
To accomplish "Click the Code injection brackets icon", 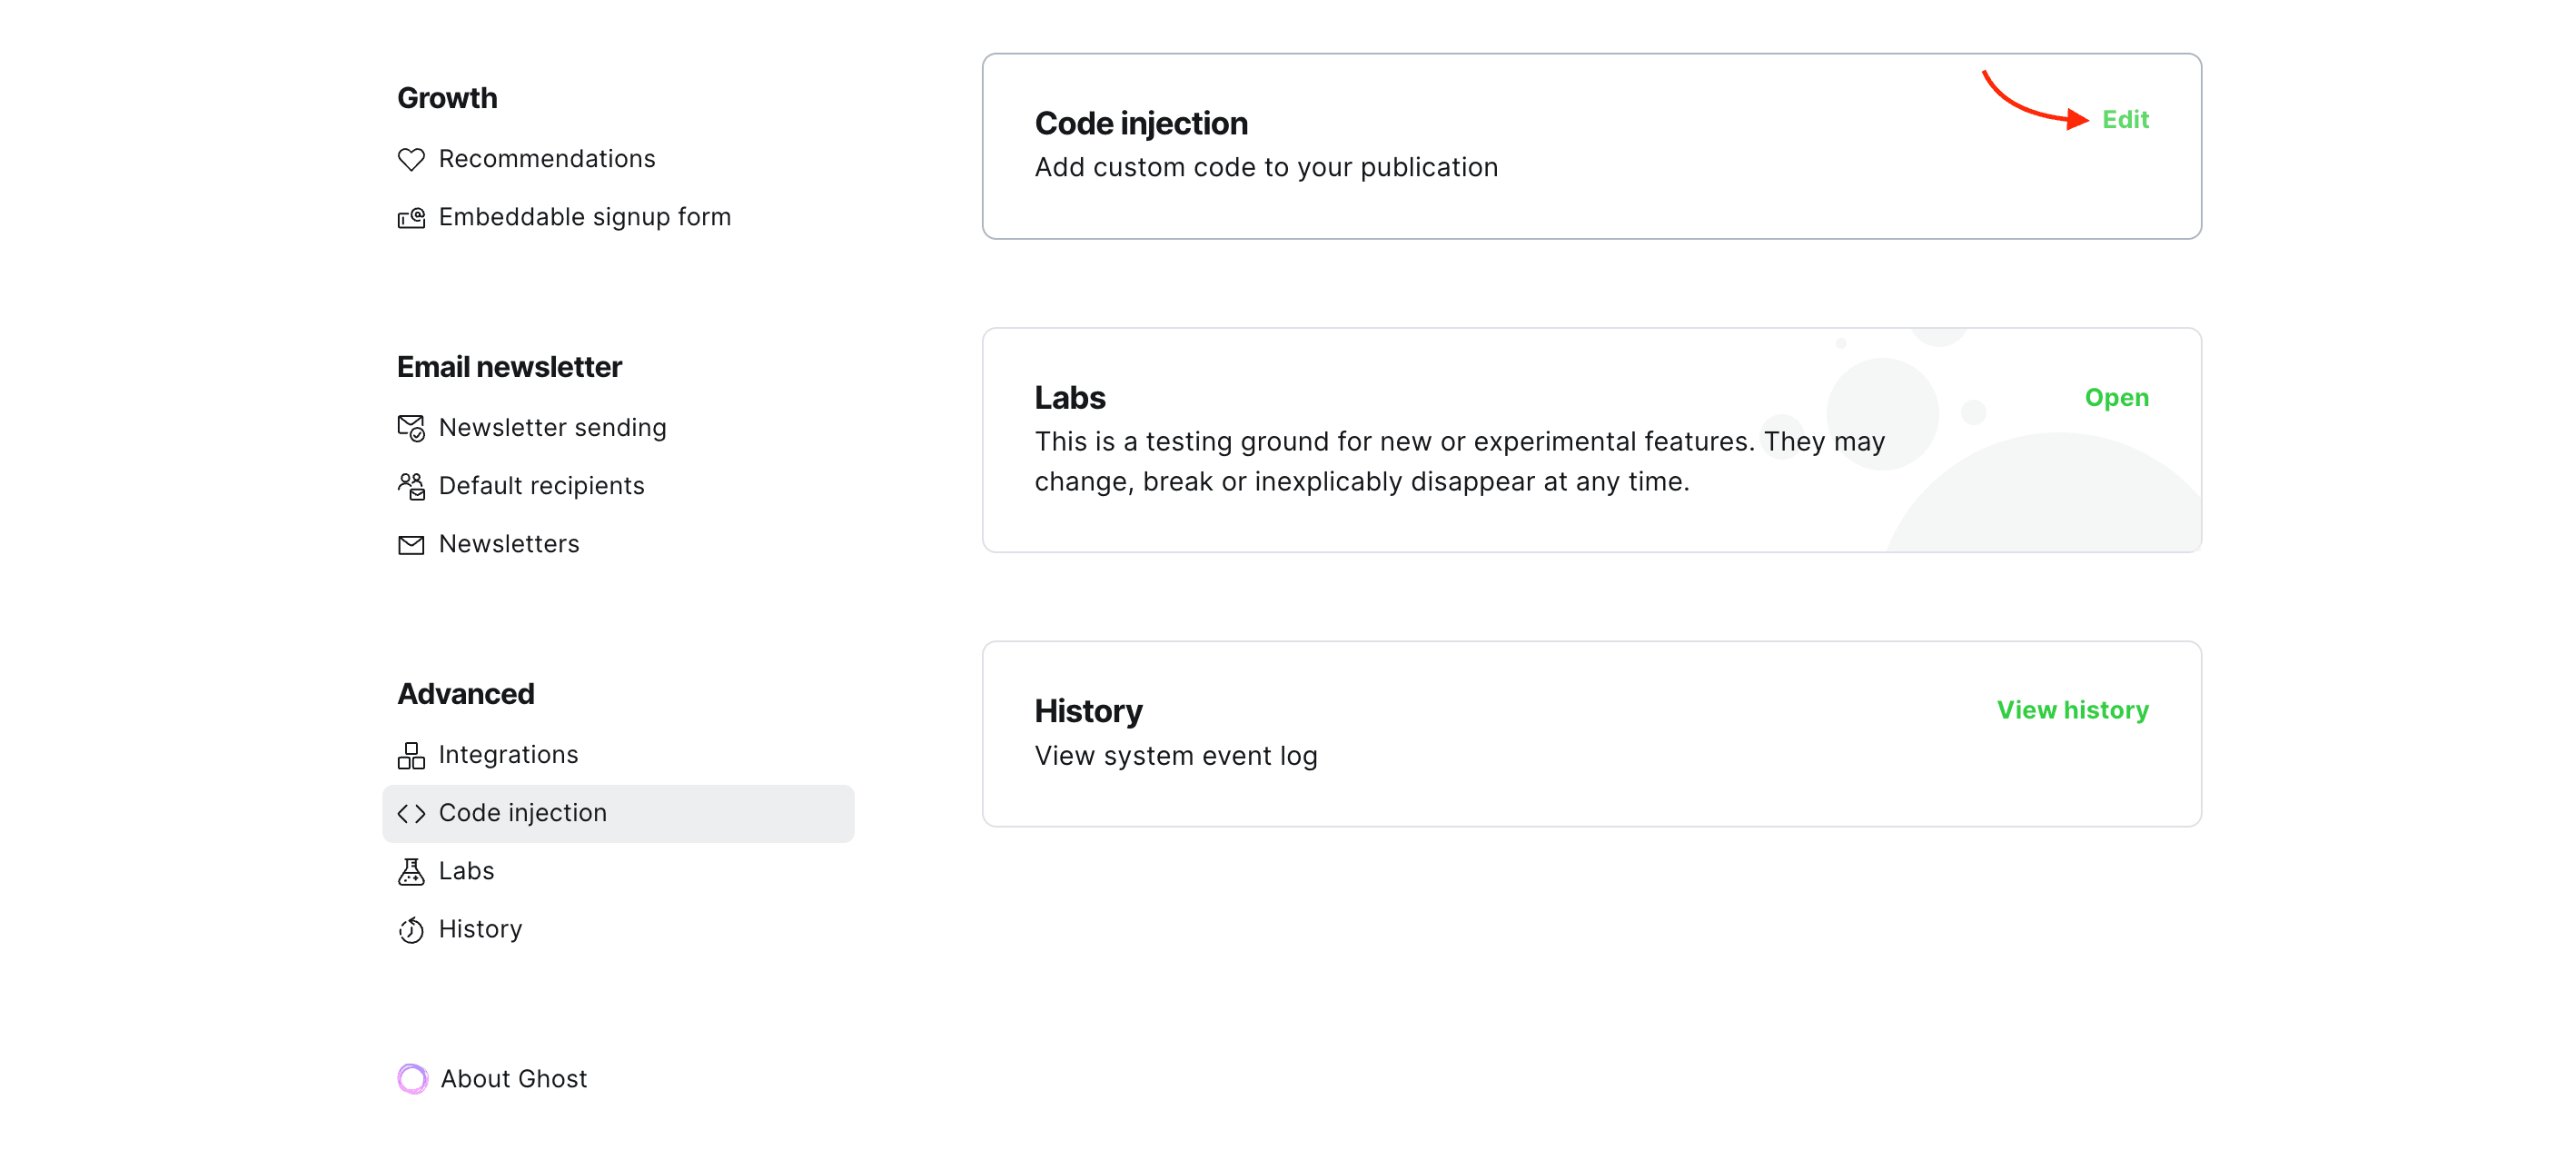I will click(411, 813).
